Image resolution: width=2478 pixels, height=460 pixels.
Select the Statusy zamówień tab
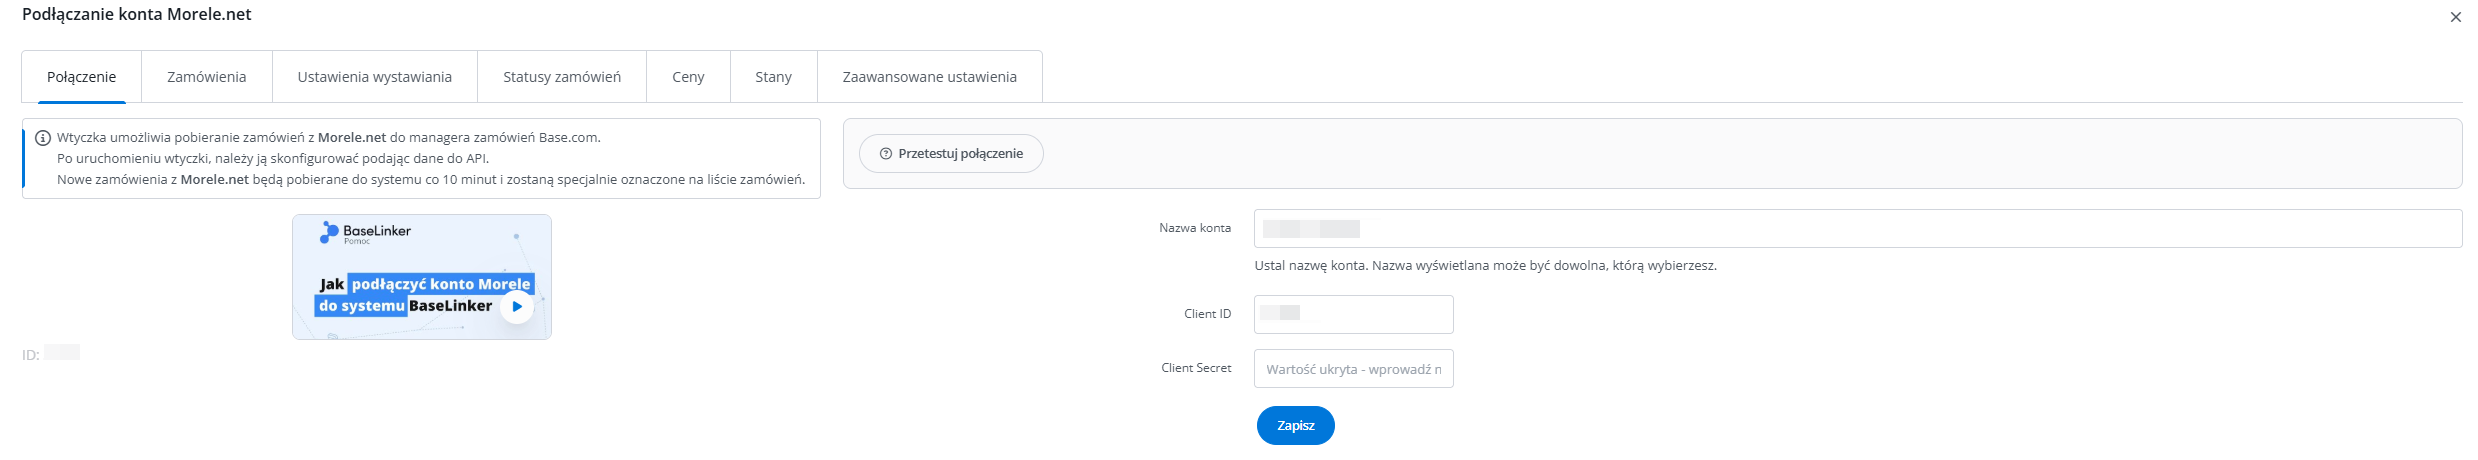561,77
